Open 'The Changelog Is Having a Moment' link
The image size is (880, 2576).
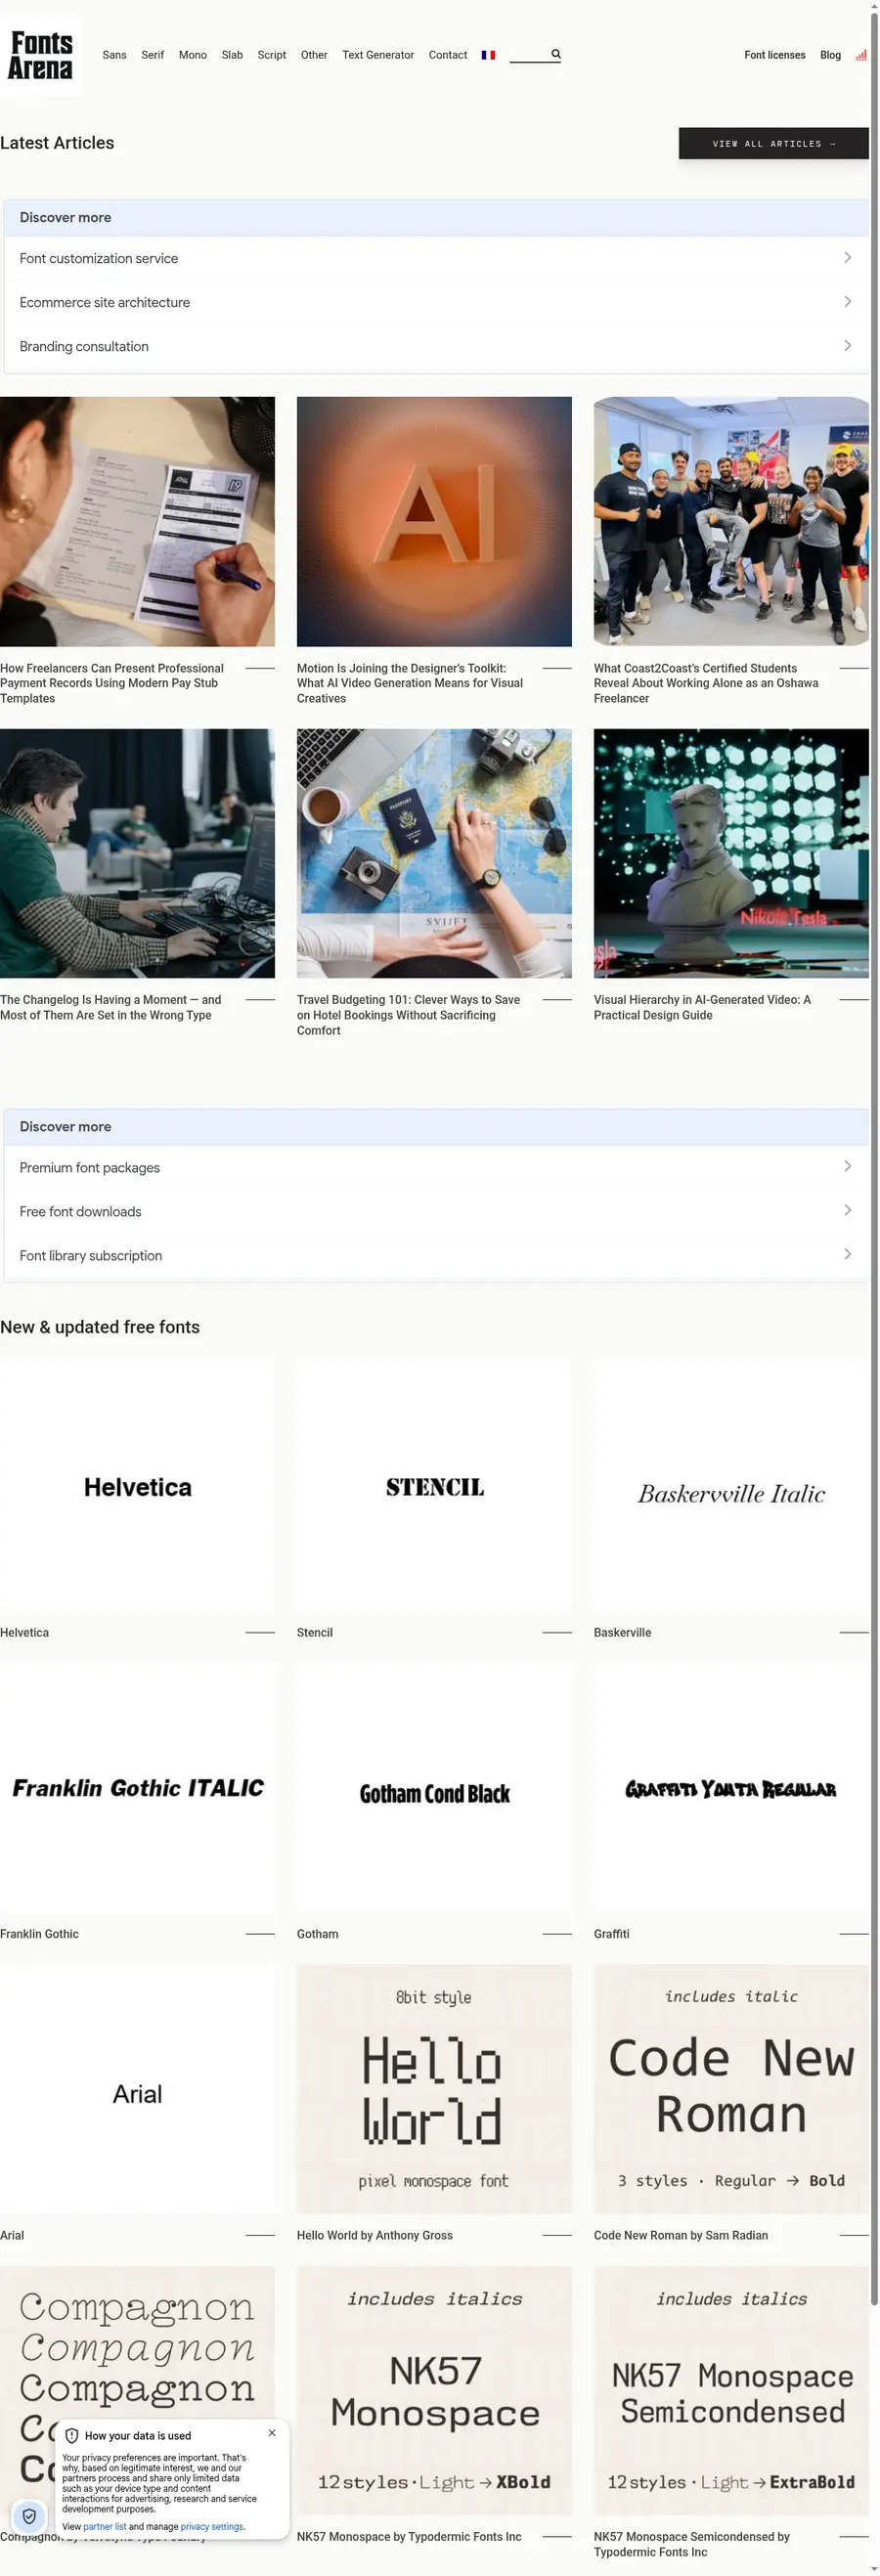[111, 1007]
